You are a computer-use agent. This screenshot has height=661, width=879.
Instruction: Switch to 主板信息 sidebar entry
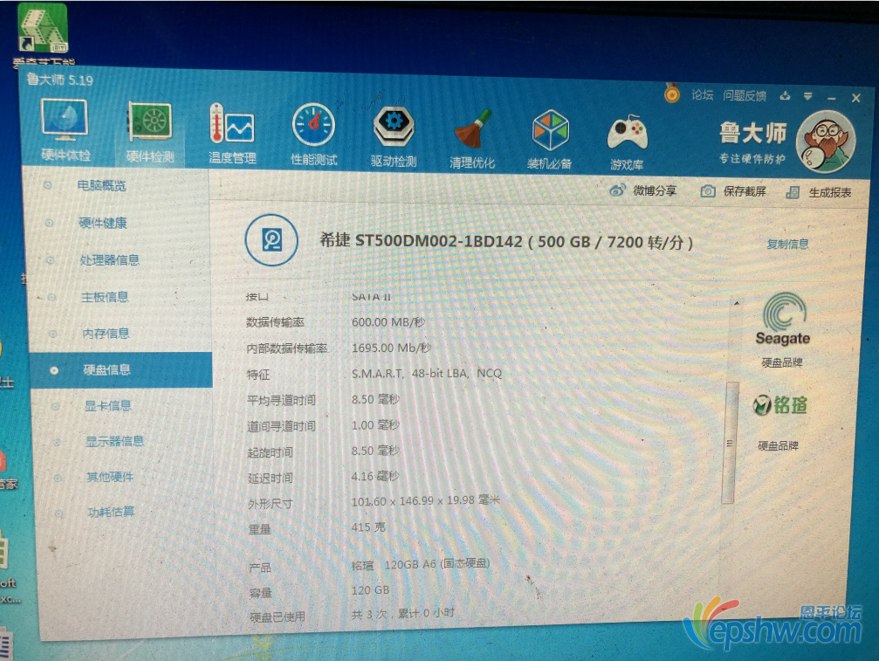[104, 297]
